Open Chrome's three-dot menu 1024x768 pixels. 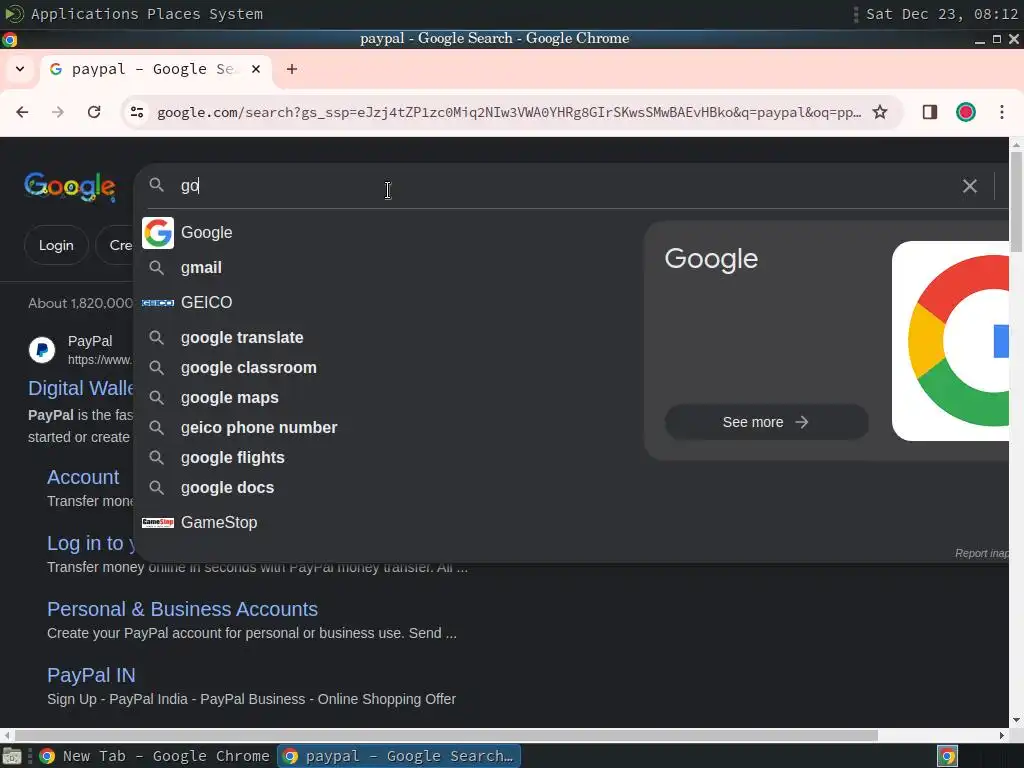coord(1002,112)
